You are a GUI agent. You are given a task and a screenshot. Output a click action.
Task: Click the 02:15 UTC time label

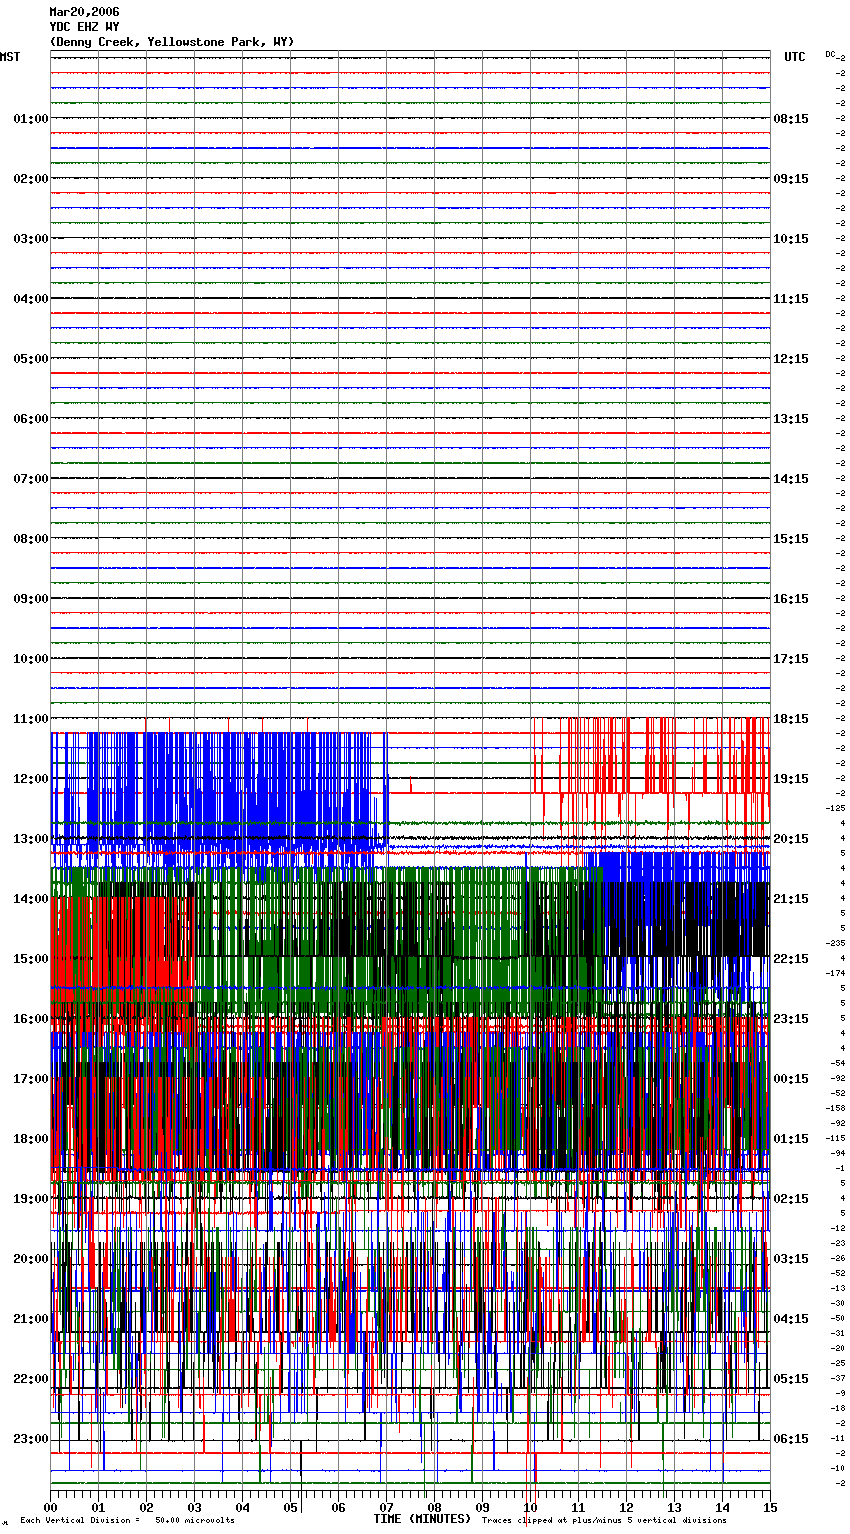tap(791, 1199)
